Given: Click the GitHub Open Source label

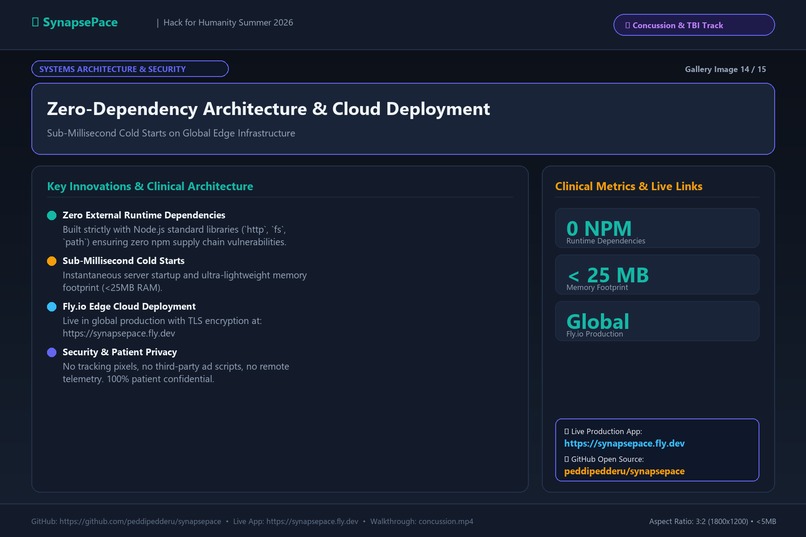Looking at the screenshot, I should click(604, 459).
